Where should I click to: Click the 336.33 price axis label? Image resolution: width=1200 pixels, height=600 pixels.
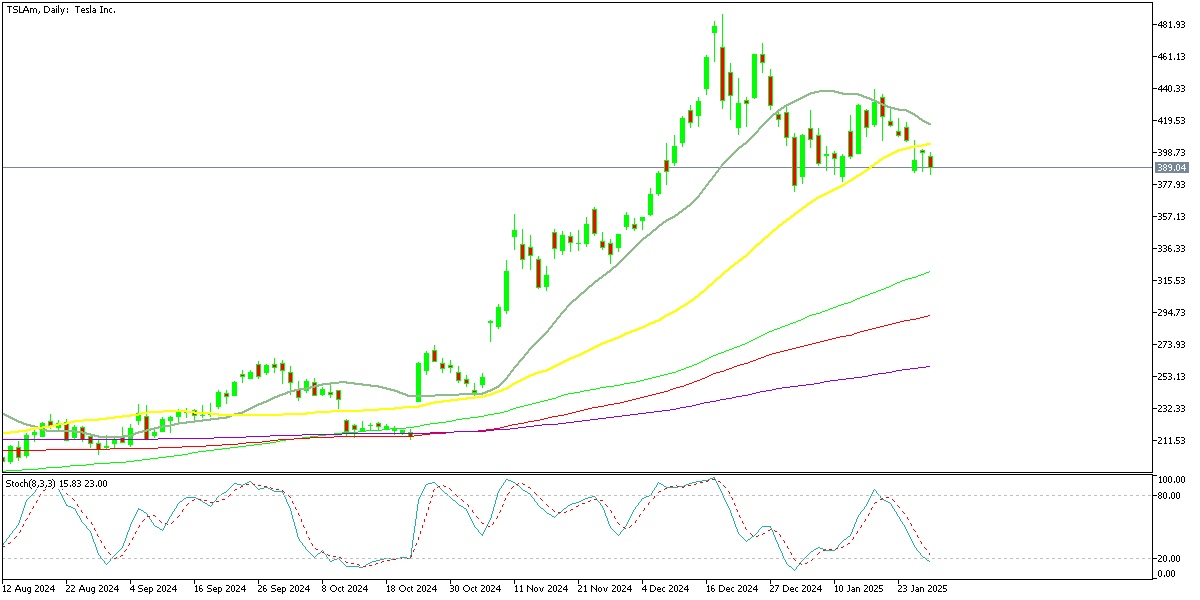pos(1170,248)
